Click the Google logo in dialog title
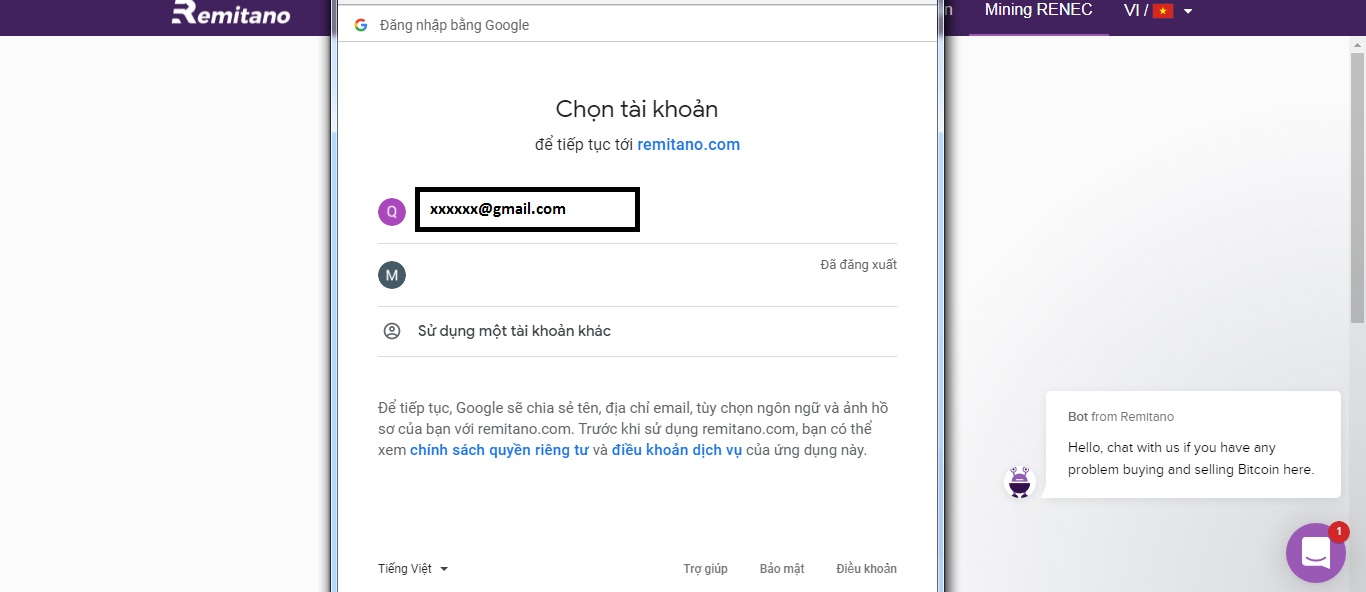 click(361, 25)
